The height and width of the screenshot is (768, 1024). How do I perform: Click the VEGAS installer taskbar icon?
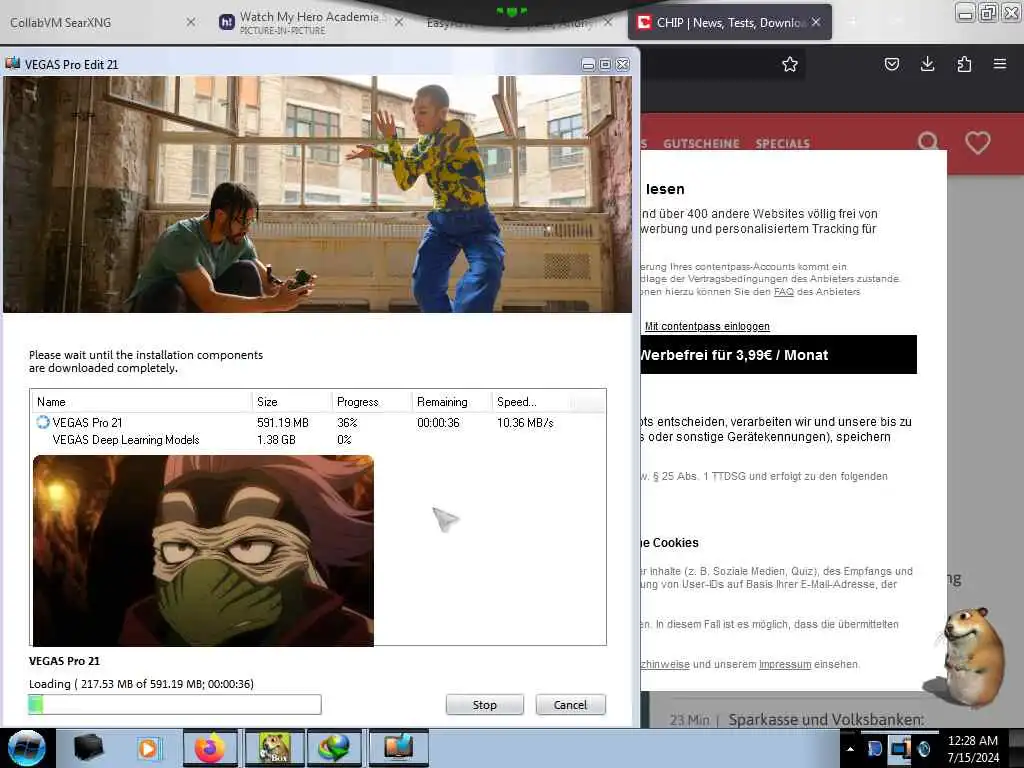coord(398,748)
